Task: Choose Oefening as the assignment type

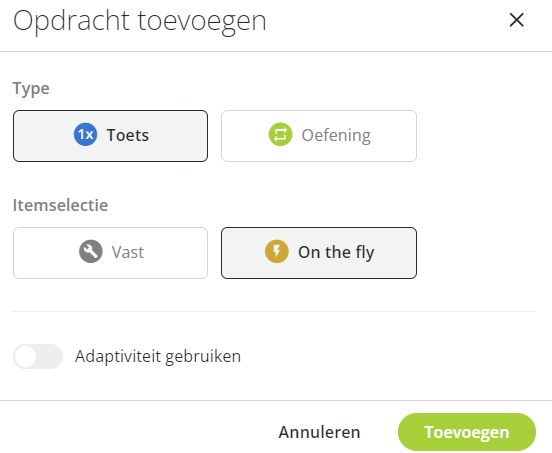Action: pyautogui.click(x=319, y=136)
